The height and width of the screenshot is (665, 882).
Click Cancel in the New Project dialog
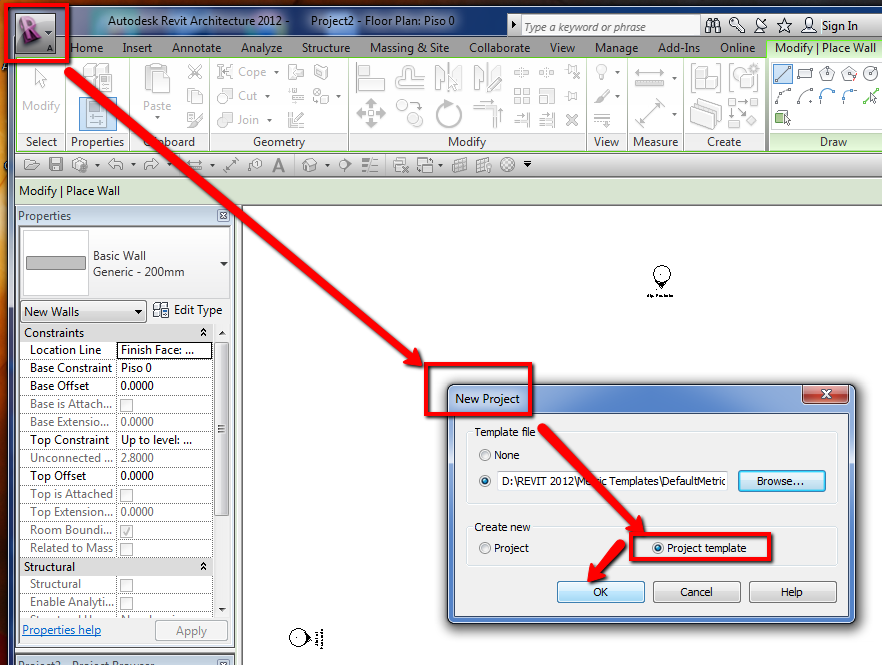(x=696, y=592)
